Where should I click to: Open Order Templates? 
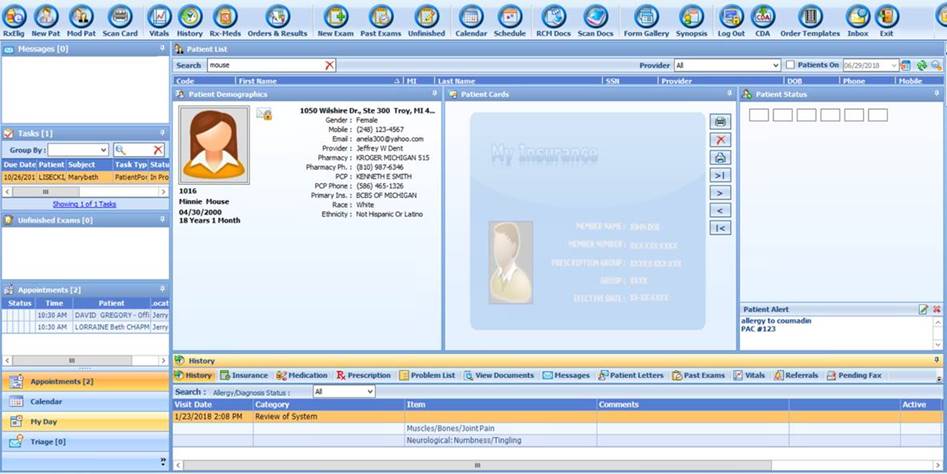[810, 20]
